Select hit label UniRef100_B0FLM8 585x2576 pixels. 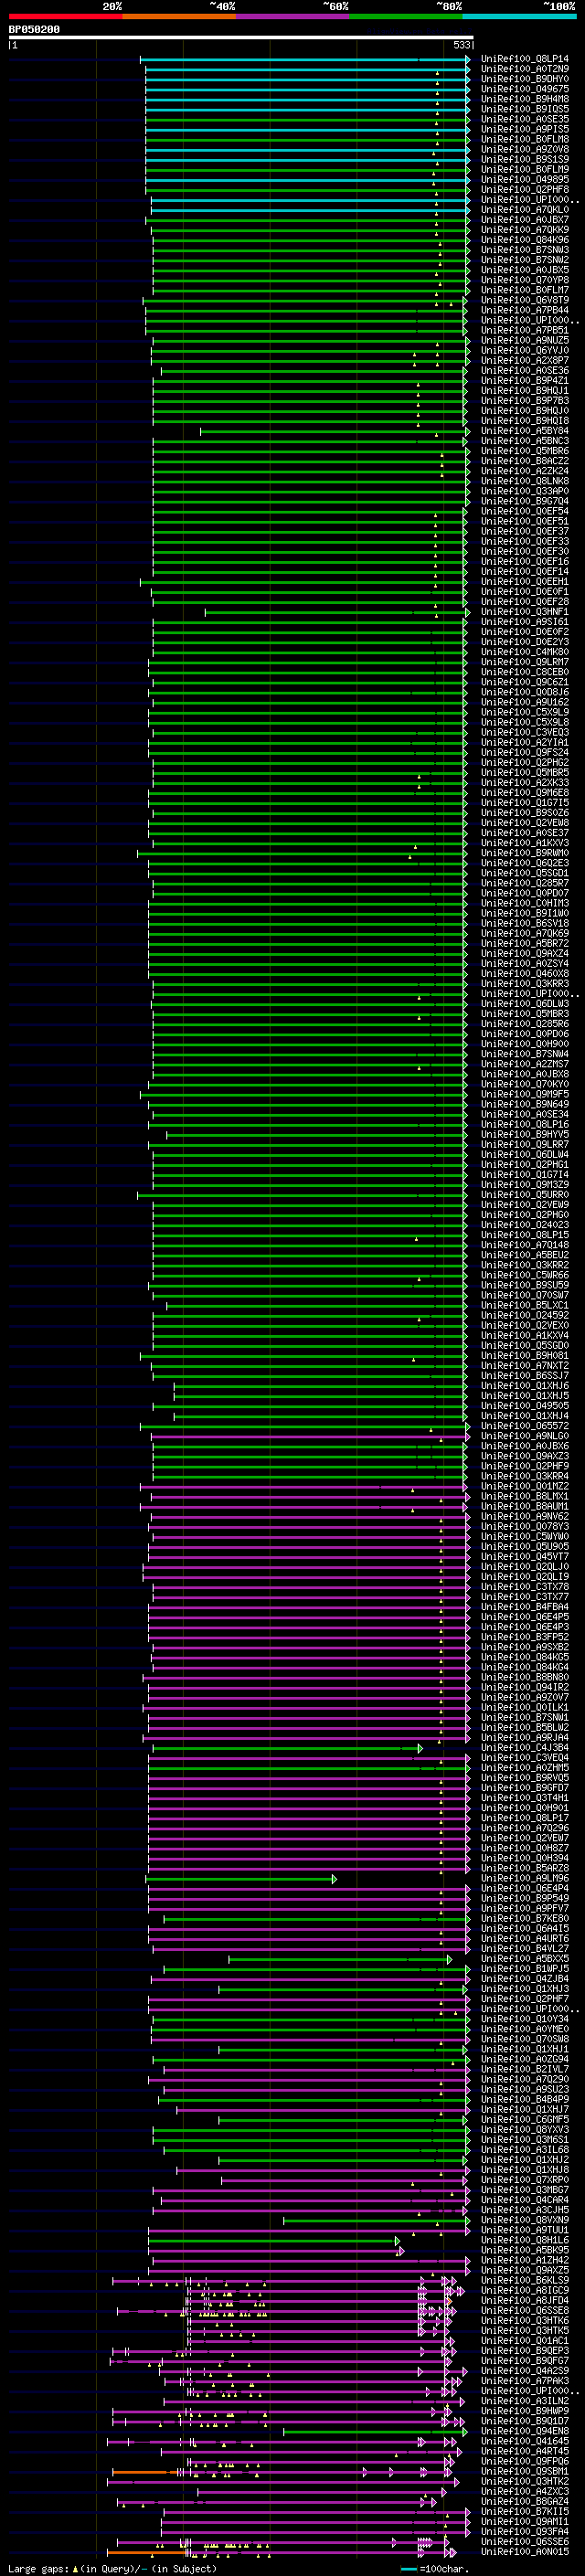point(525,140)
